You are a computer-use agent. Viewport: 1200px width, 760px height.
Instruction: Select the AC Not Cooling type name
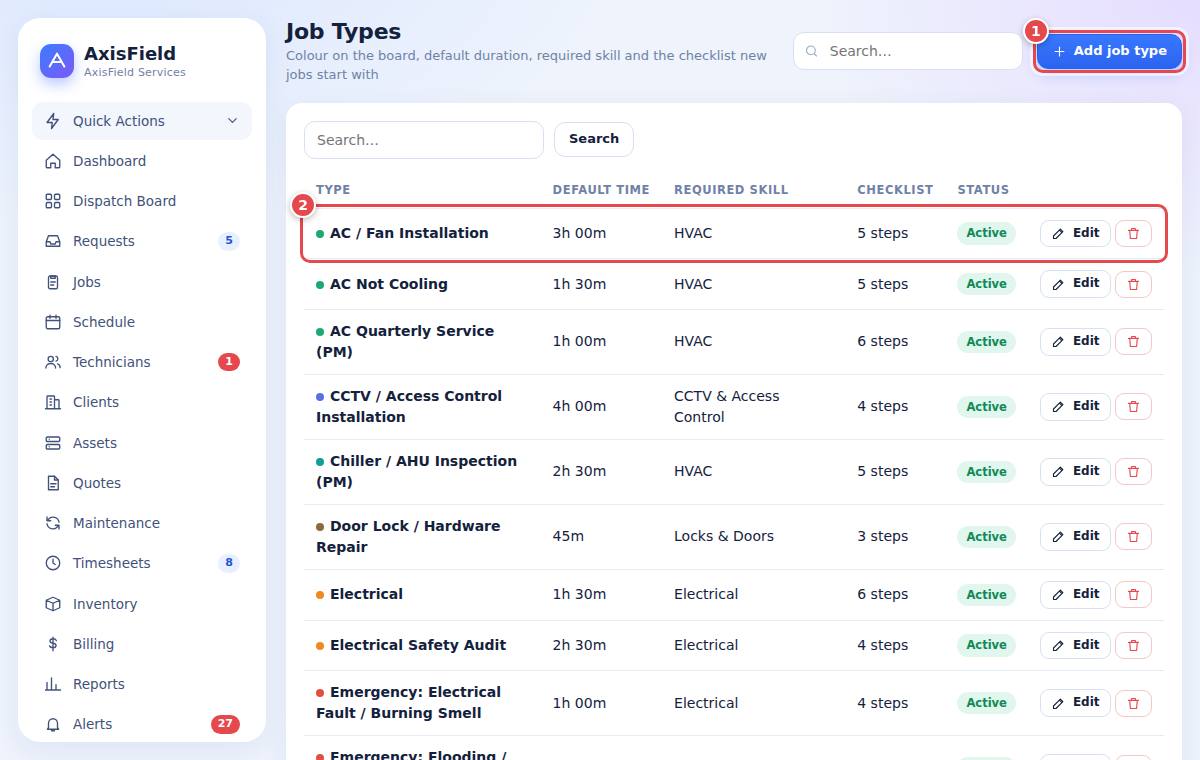(389, 284)
